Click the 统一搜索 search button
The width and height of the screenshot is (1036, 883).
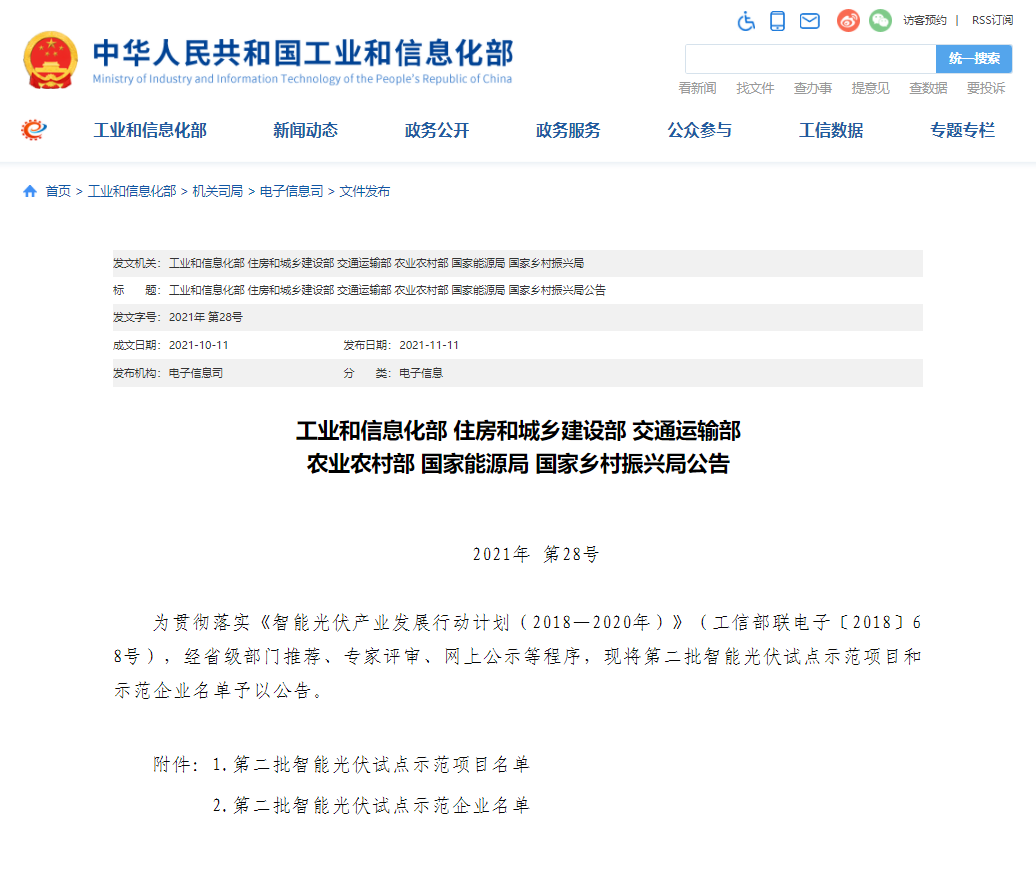point(974,59)
